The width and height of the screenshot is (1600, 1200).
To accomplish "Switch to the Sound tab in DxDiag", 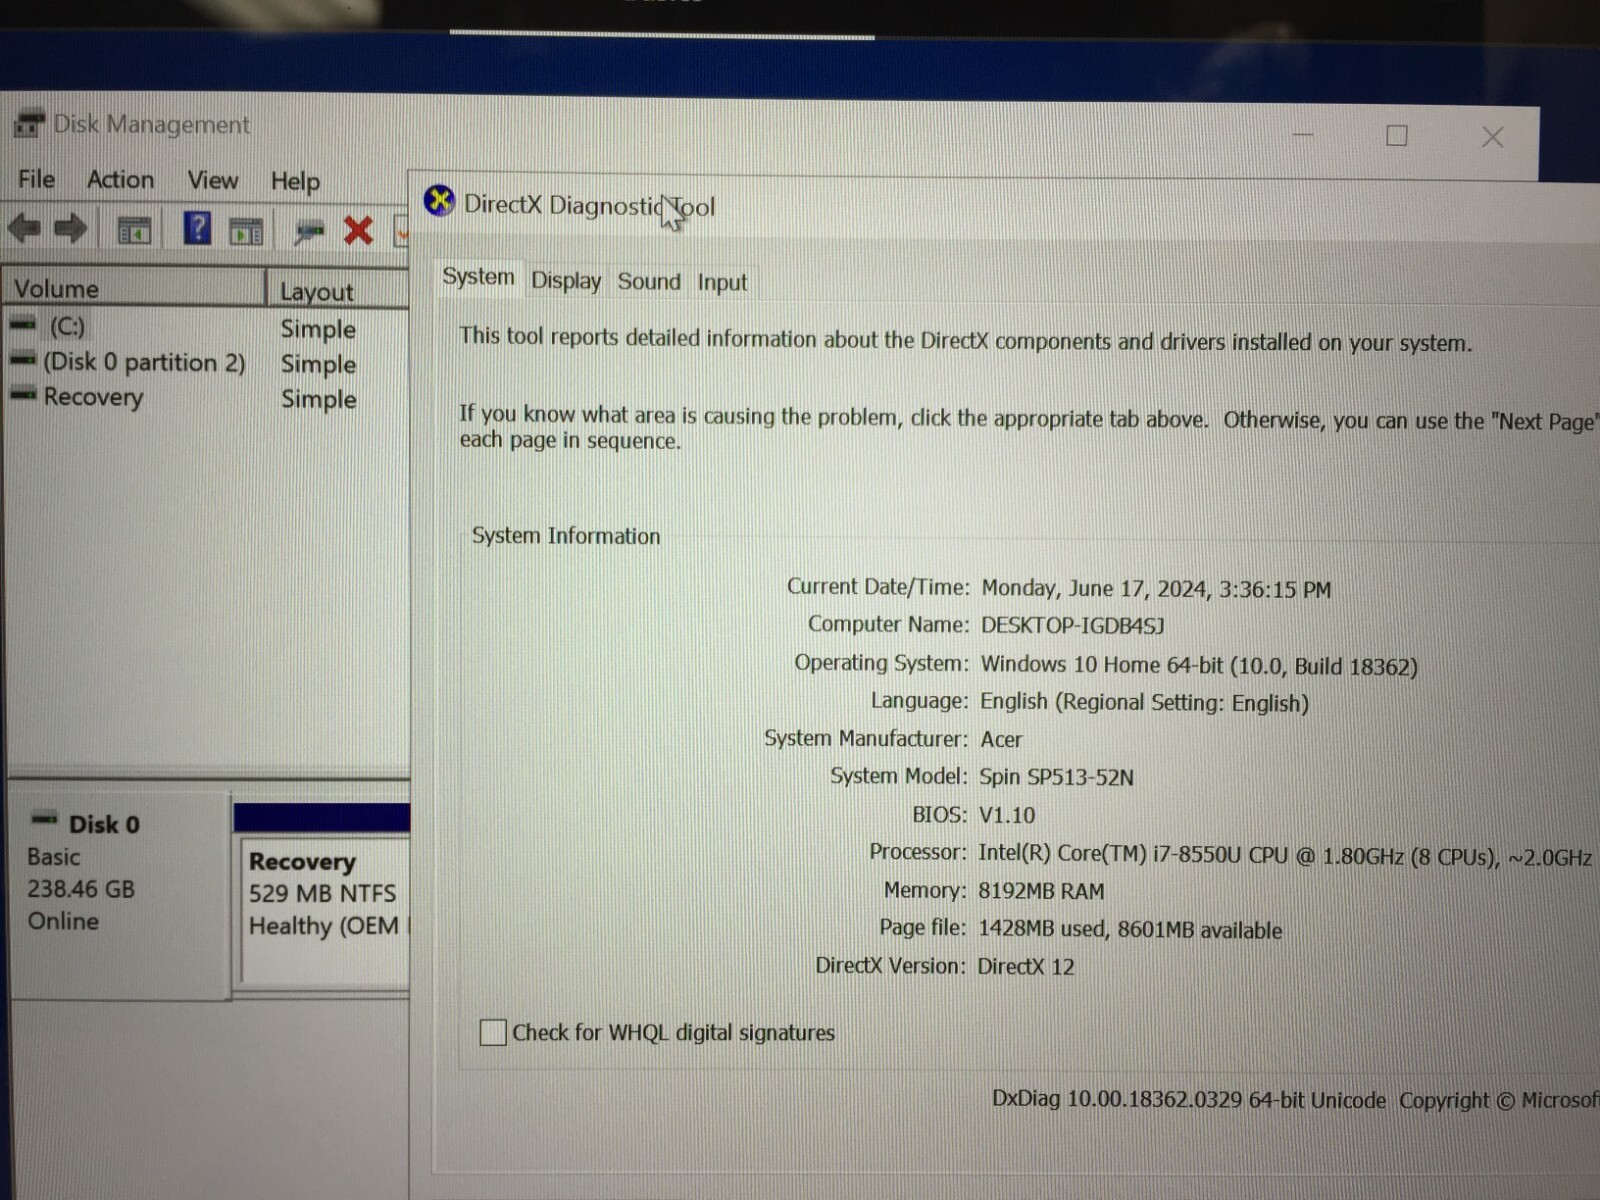I will pyautogui.click(x=649, y=282).
